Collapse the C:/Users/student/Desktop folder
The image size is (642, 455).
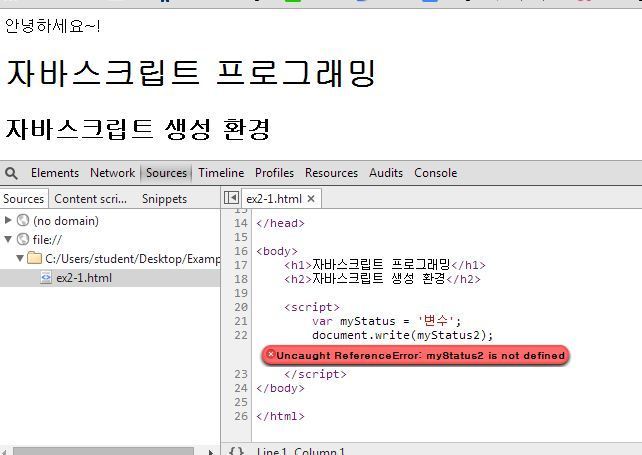20,258
